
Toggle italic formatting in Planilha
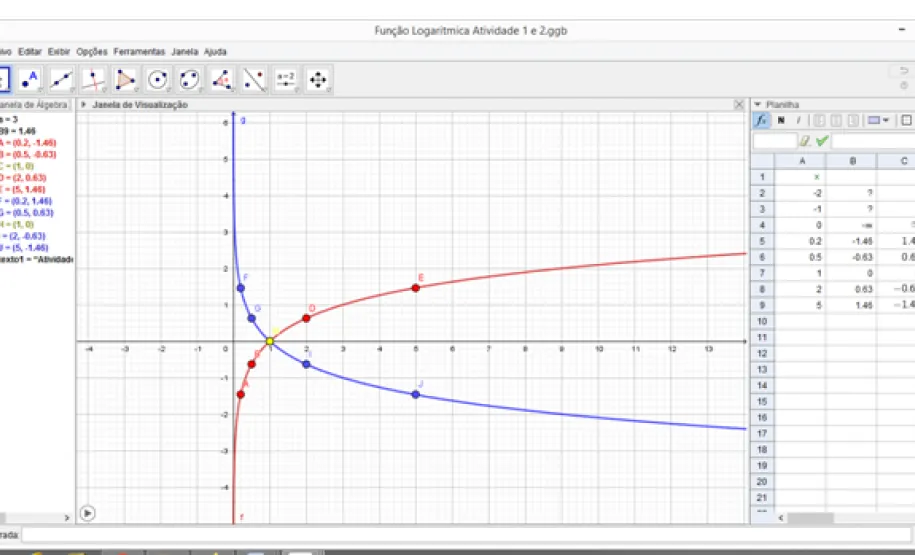[798, 121]
